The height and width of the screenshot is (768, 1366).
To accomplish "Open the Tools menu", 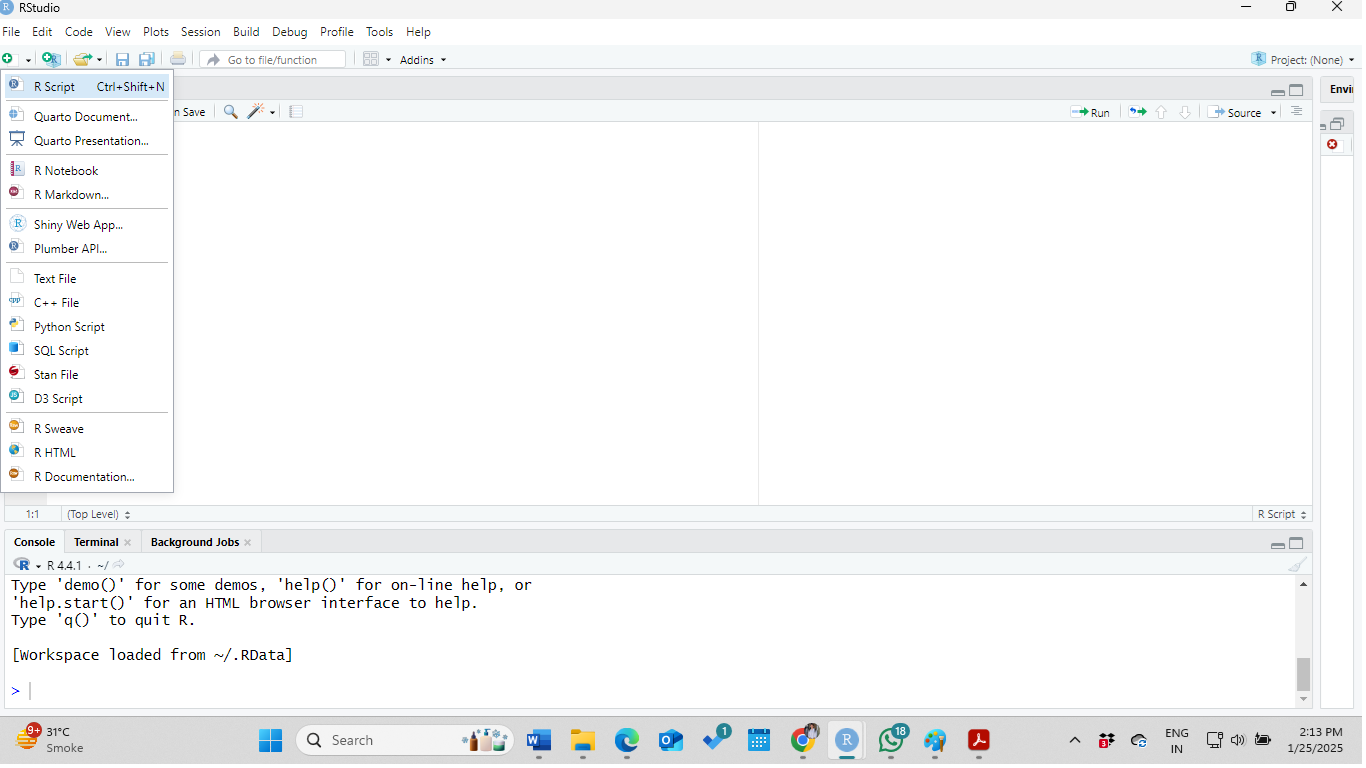I will [379, 32].
